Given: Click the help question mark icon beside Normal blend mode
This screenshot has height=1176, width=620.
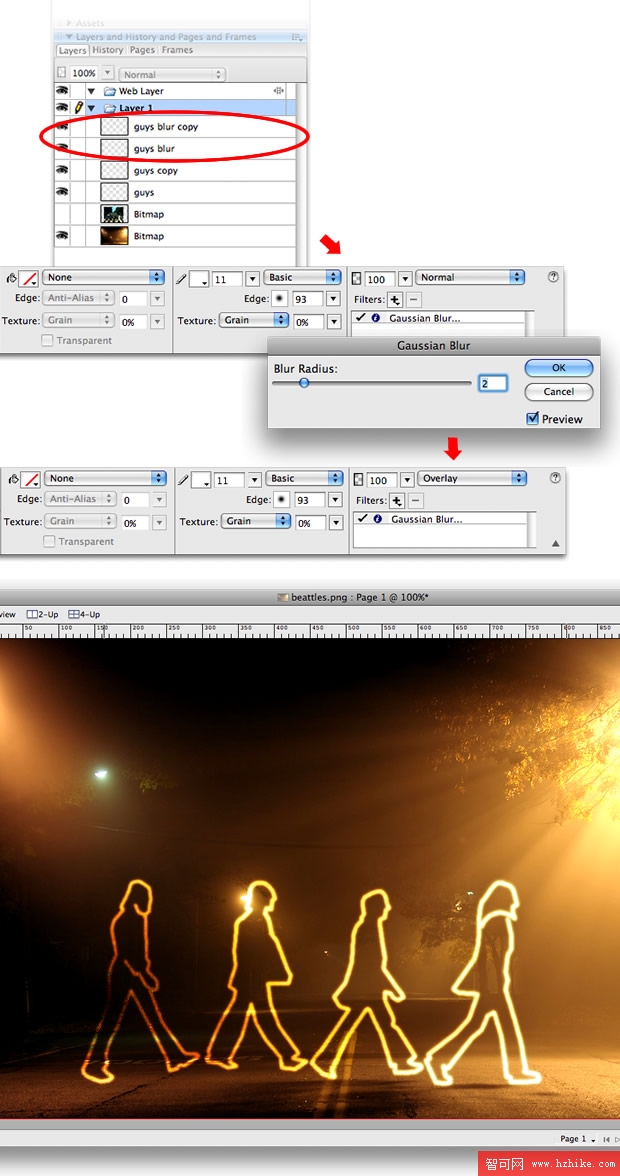Looking at the screenshot, I should tap(553, 277).
